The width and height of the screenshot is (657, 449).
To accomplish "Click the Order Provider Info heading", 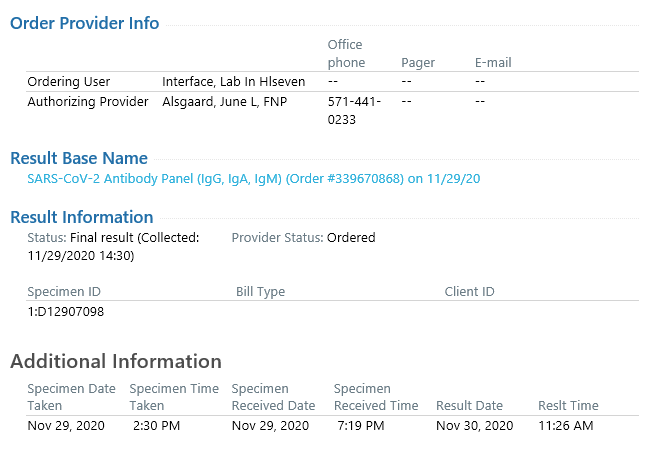I will pos(85,23).
